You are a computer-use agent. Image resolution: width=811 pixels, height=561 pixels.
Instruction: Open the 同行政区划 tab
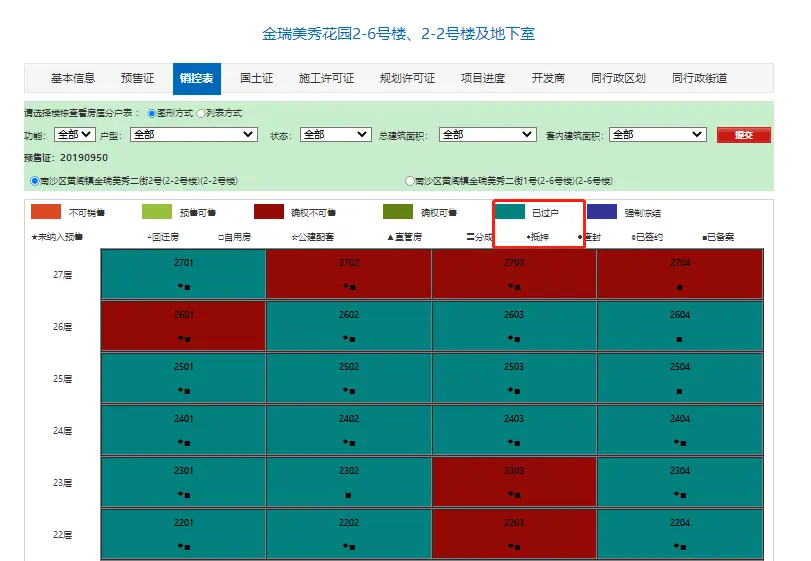tap(618, 78)
